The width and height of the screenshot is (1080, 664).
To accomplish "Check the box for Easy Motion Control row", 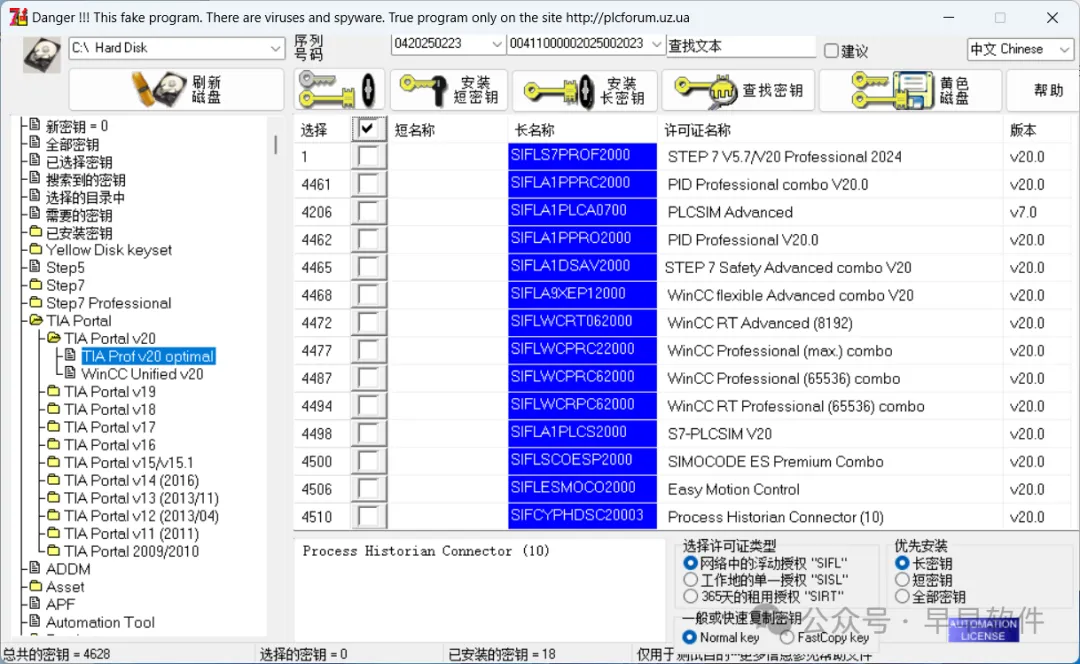I will point(368,489).
